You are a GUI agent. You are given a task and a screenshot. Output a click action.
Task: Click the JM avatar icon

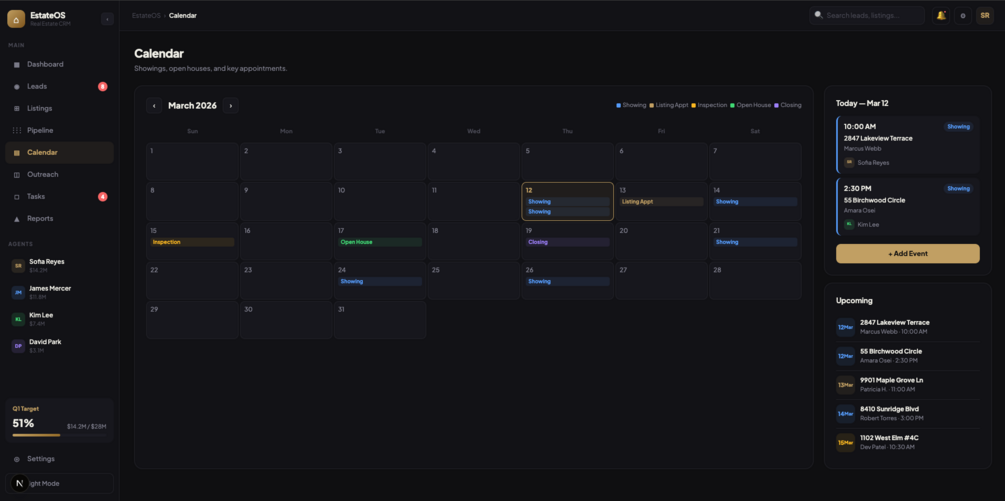click(x=19, y=292)
